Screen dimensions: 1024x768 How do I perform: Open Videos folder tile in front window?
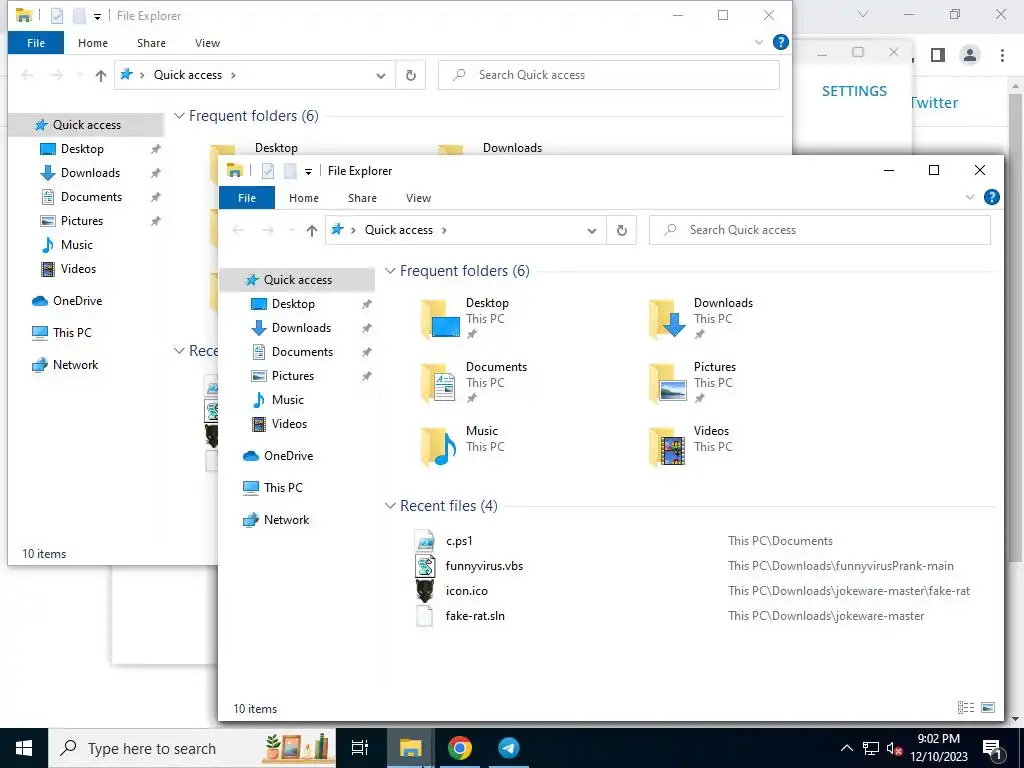click(691, 446)
